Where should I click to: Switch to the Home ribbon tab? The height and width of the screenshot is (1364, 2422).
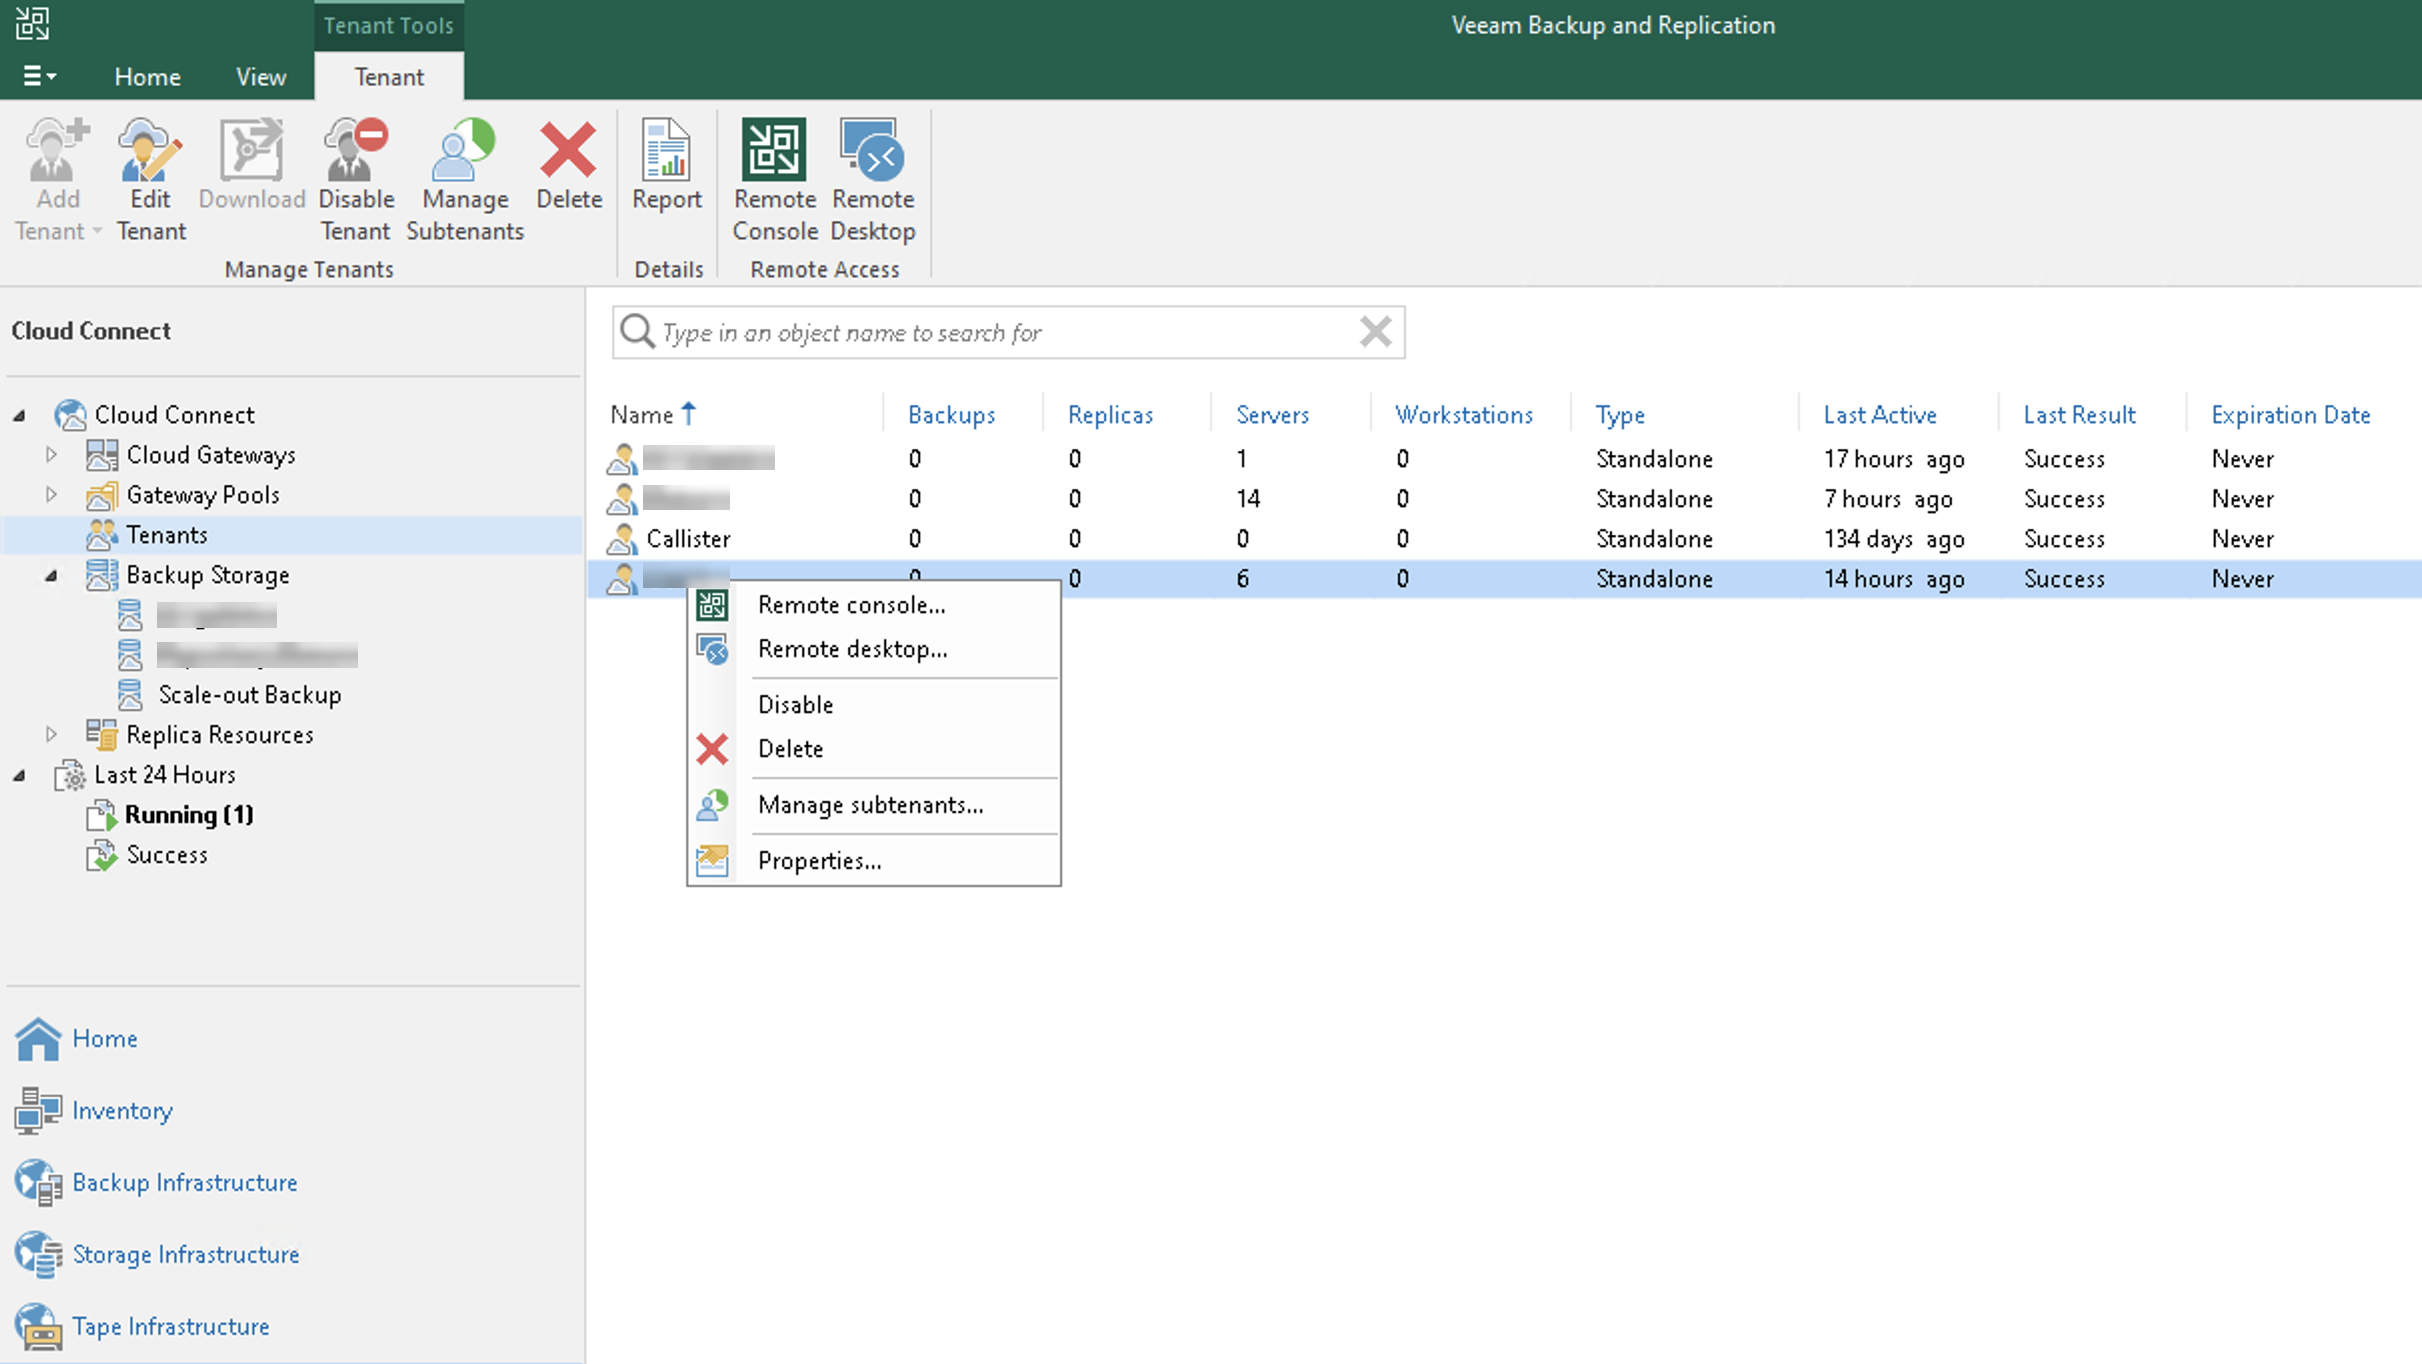point(147,77)
